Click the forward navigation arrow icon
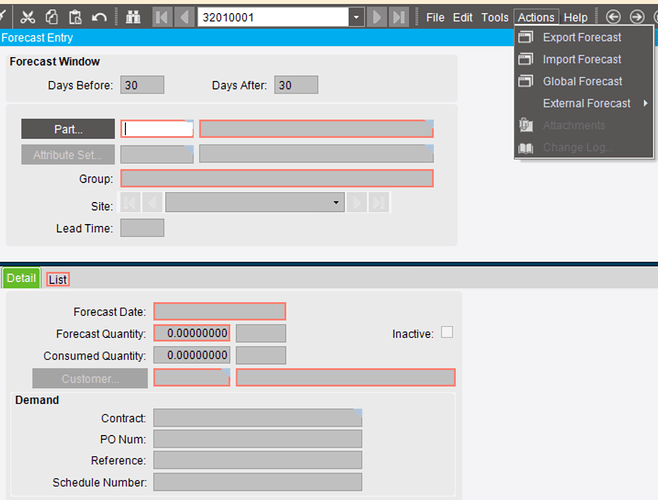658x500 pixels. 637,17
